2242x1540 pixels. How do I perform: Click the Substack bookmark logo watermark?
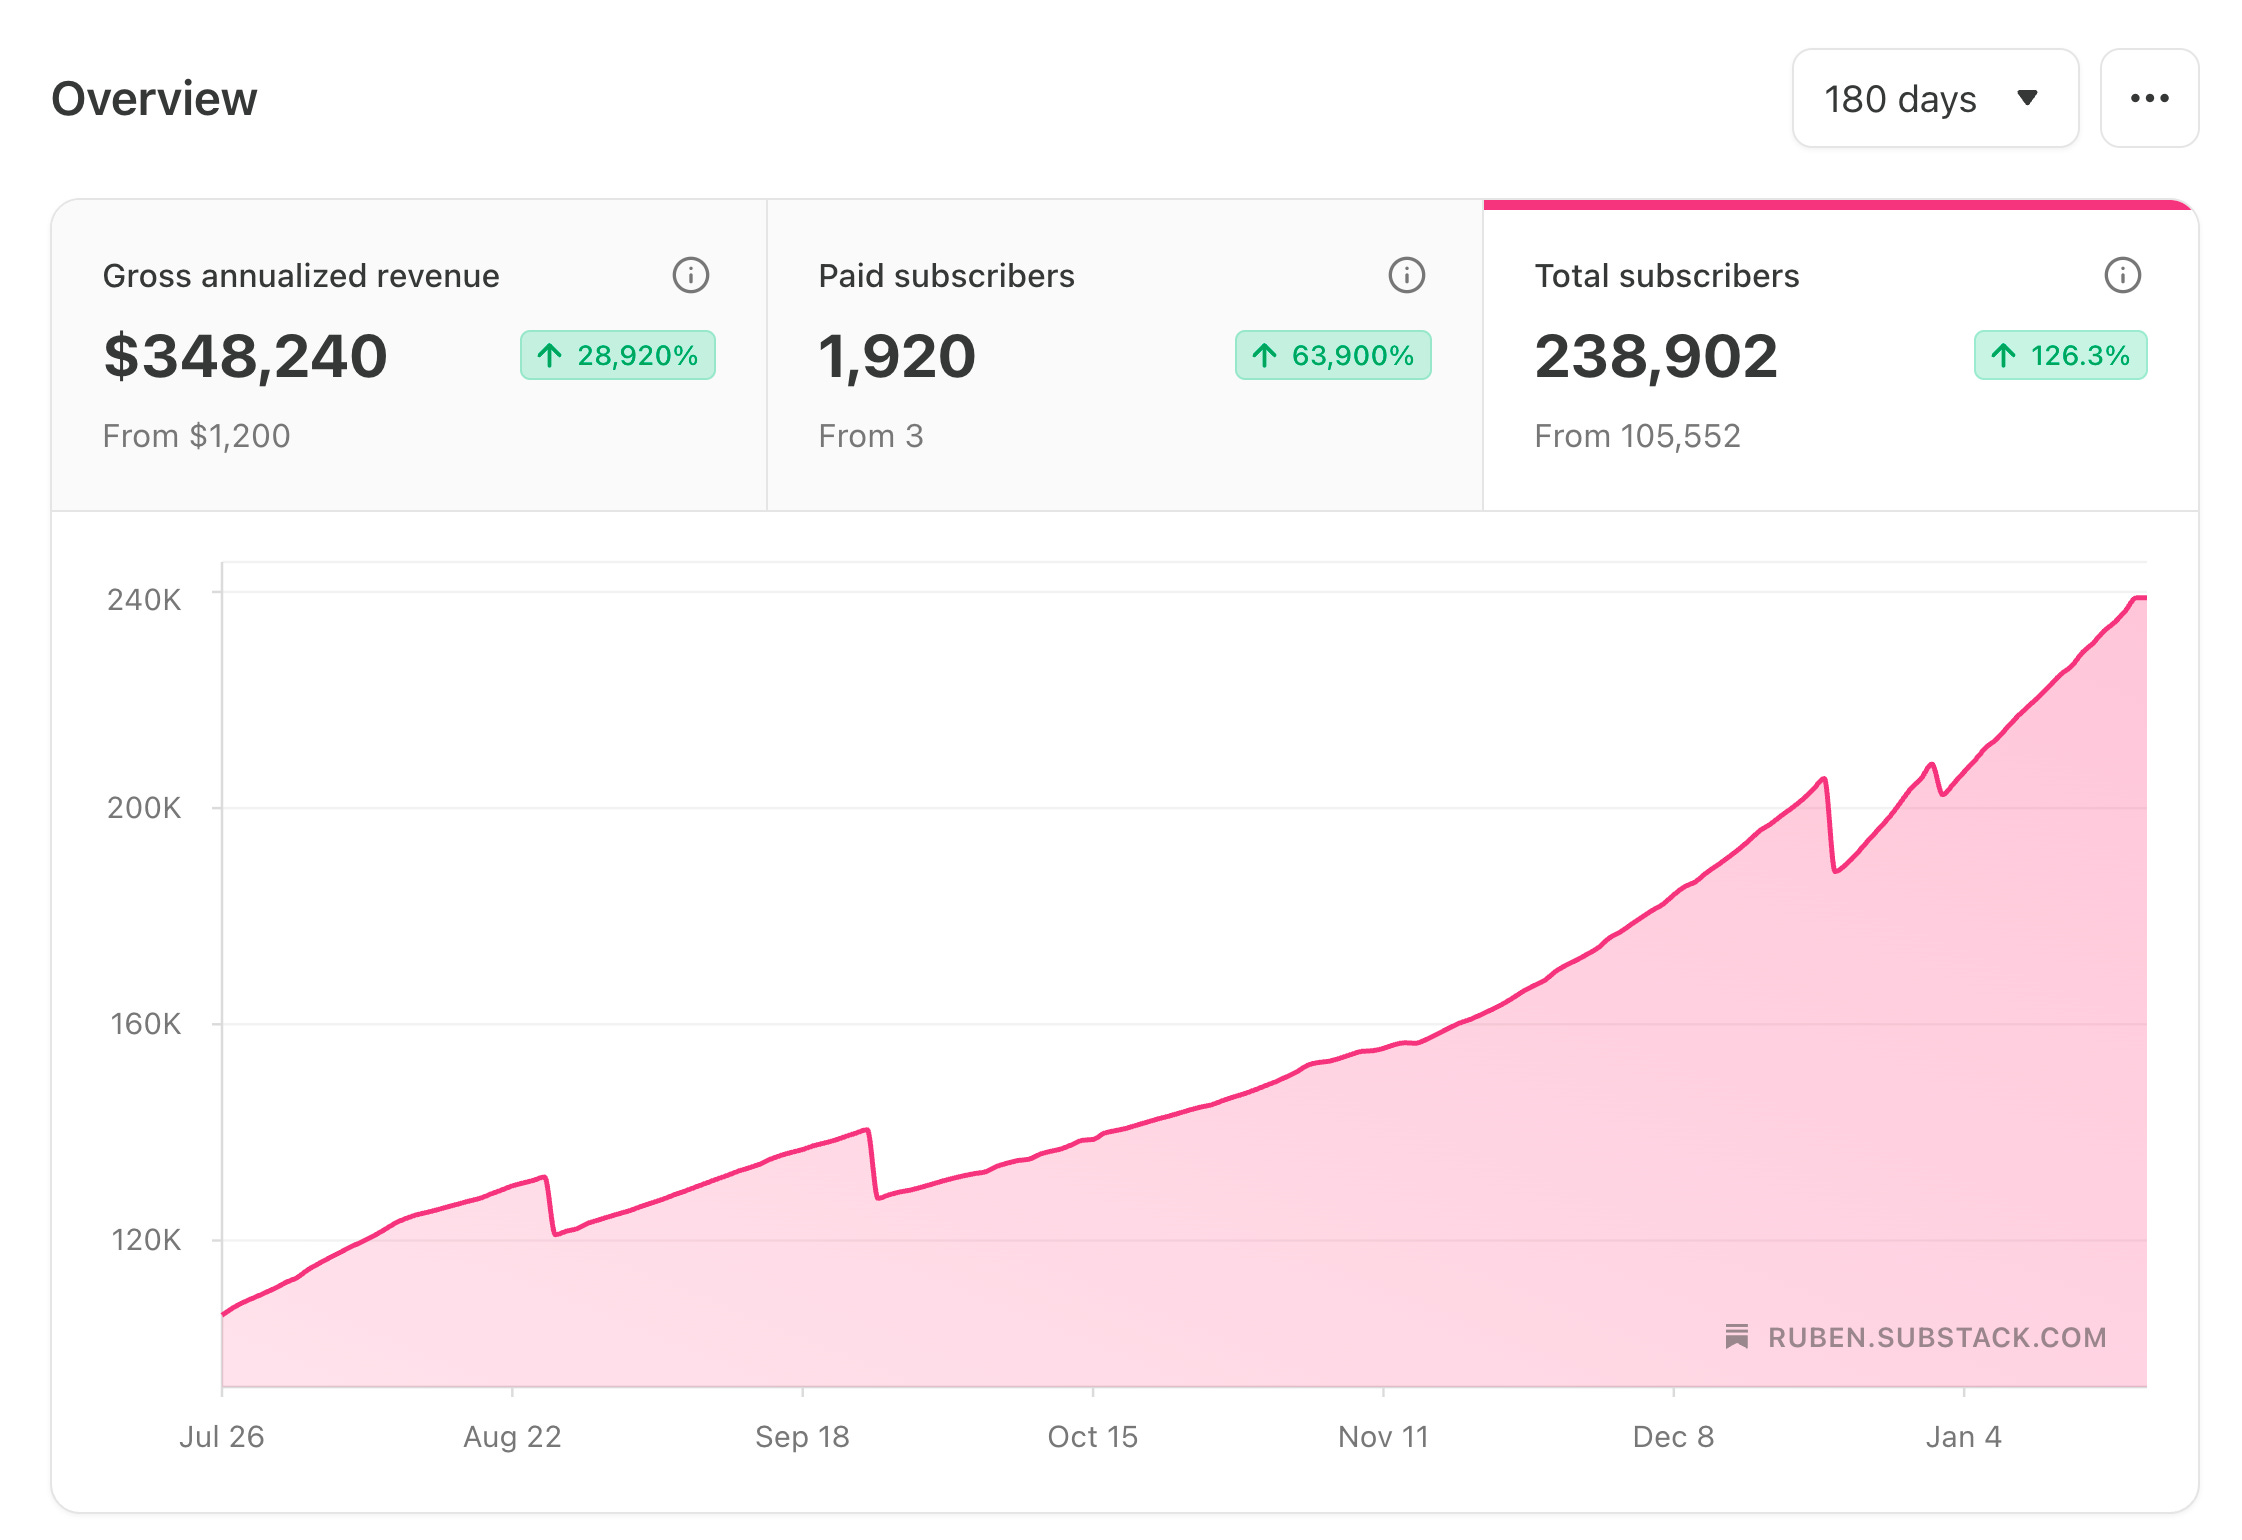click(1737, 1336)
